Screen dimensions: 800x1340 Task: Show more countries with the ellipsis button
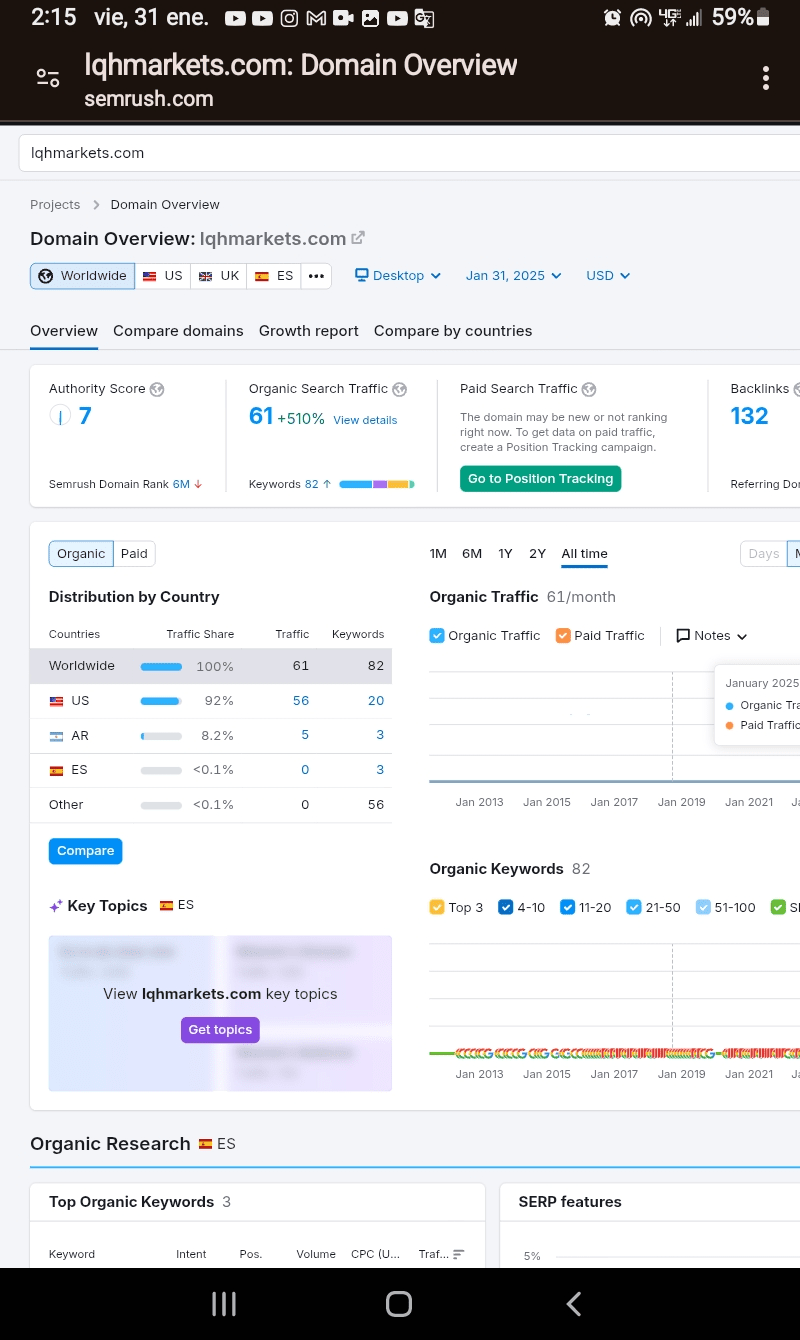tap(316, 276)
